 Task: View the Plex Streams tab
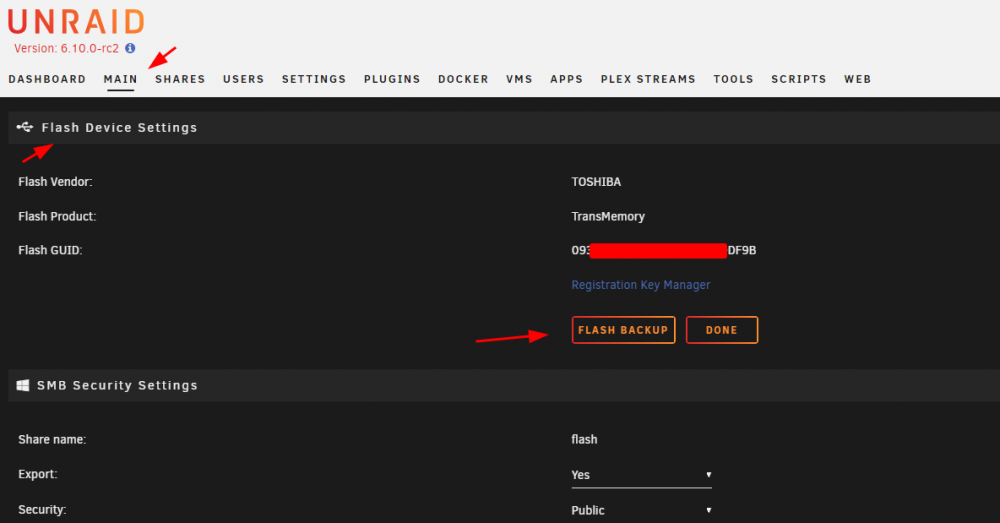click(x=648, y=79)
